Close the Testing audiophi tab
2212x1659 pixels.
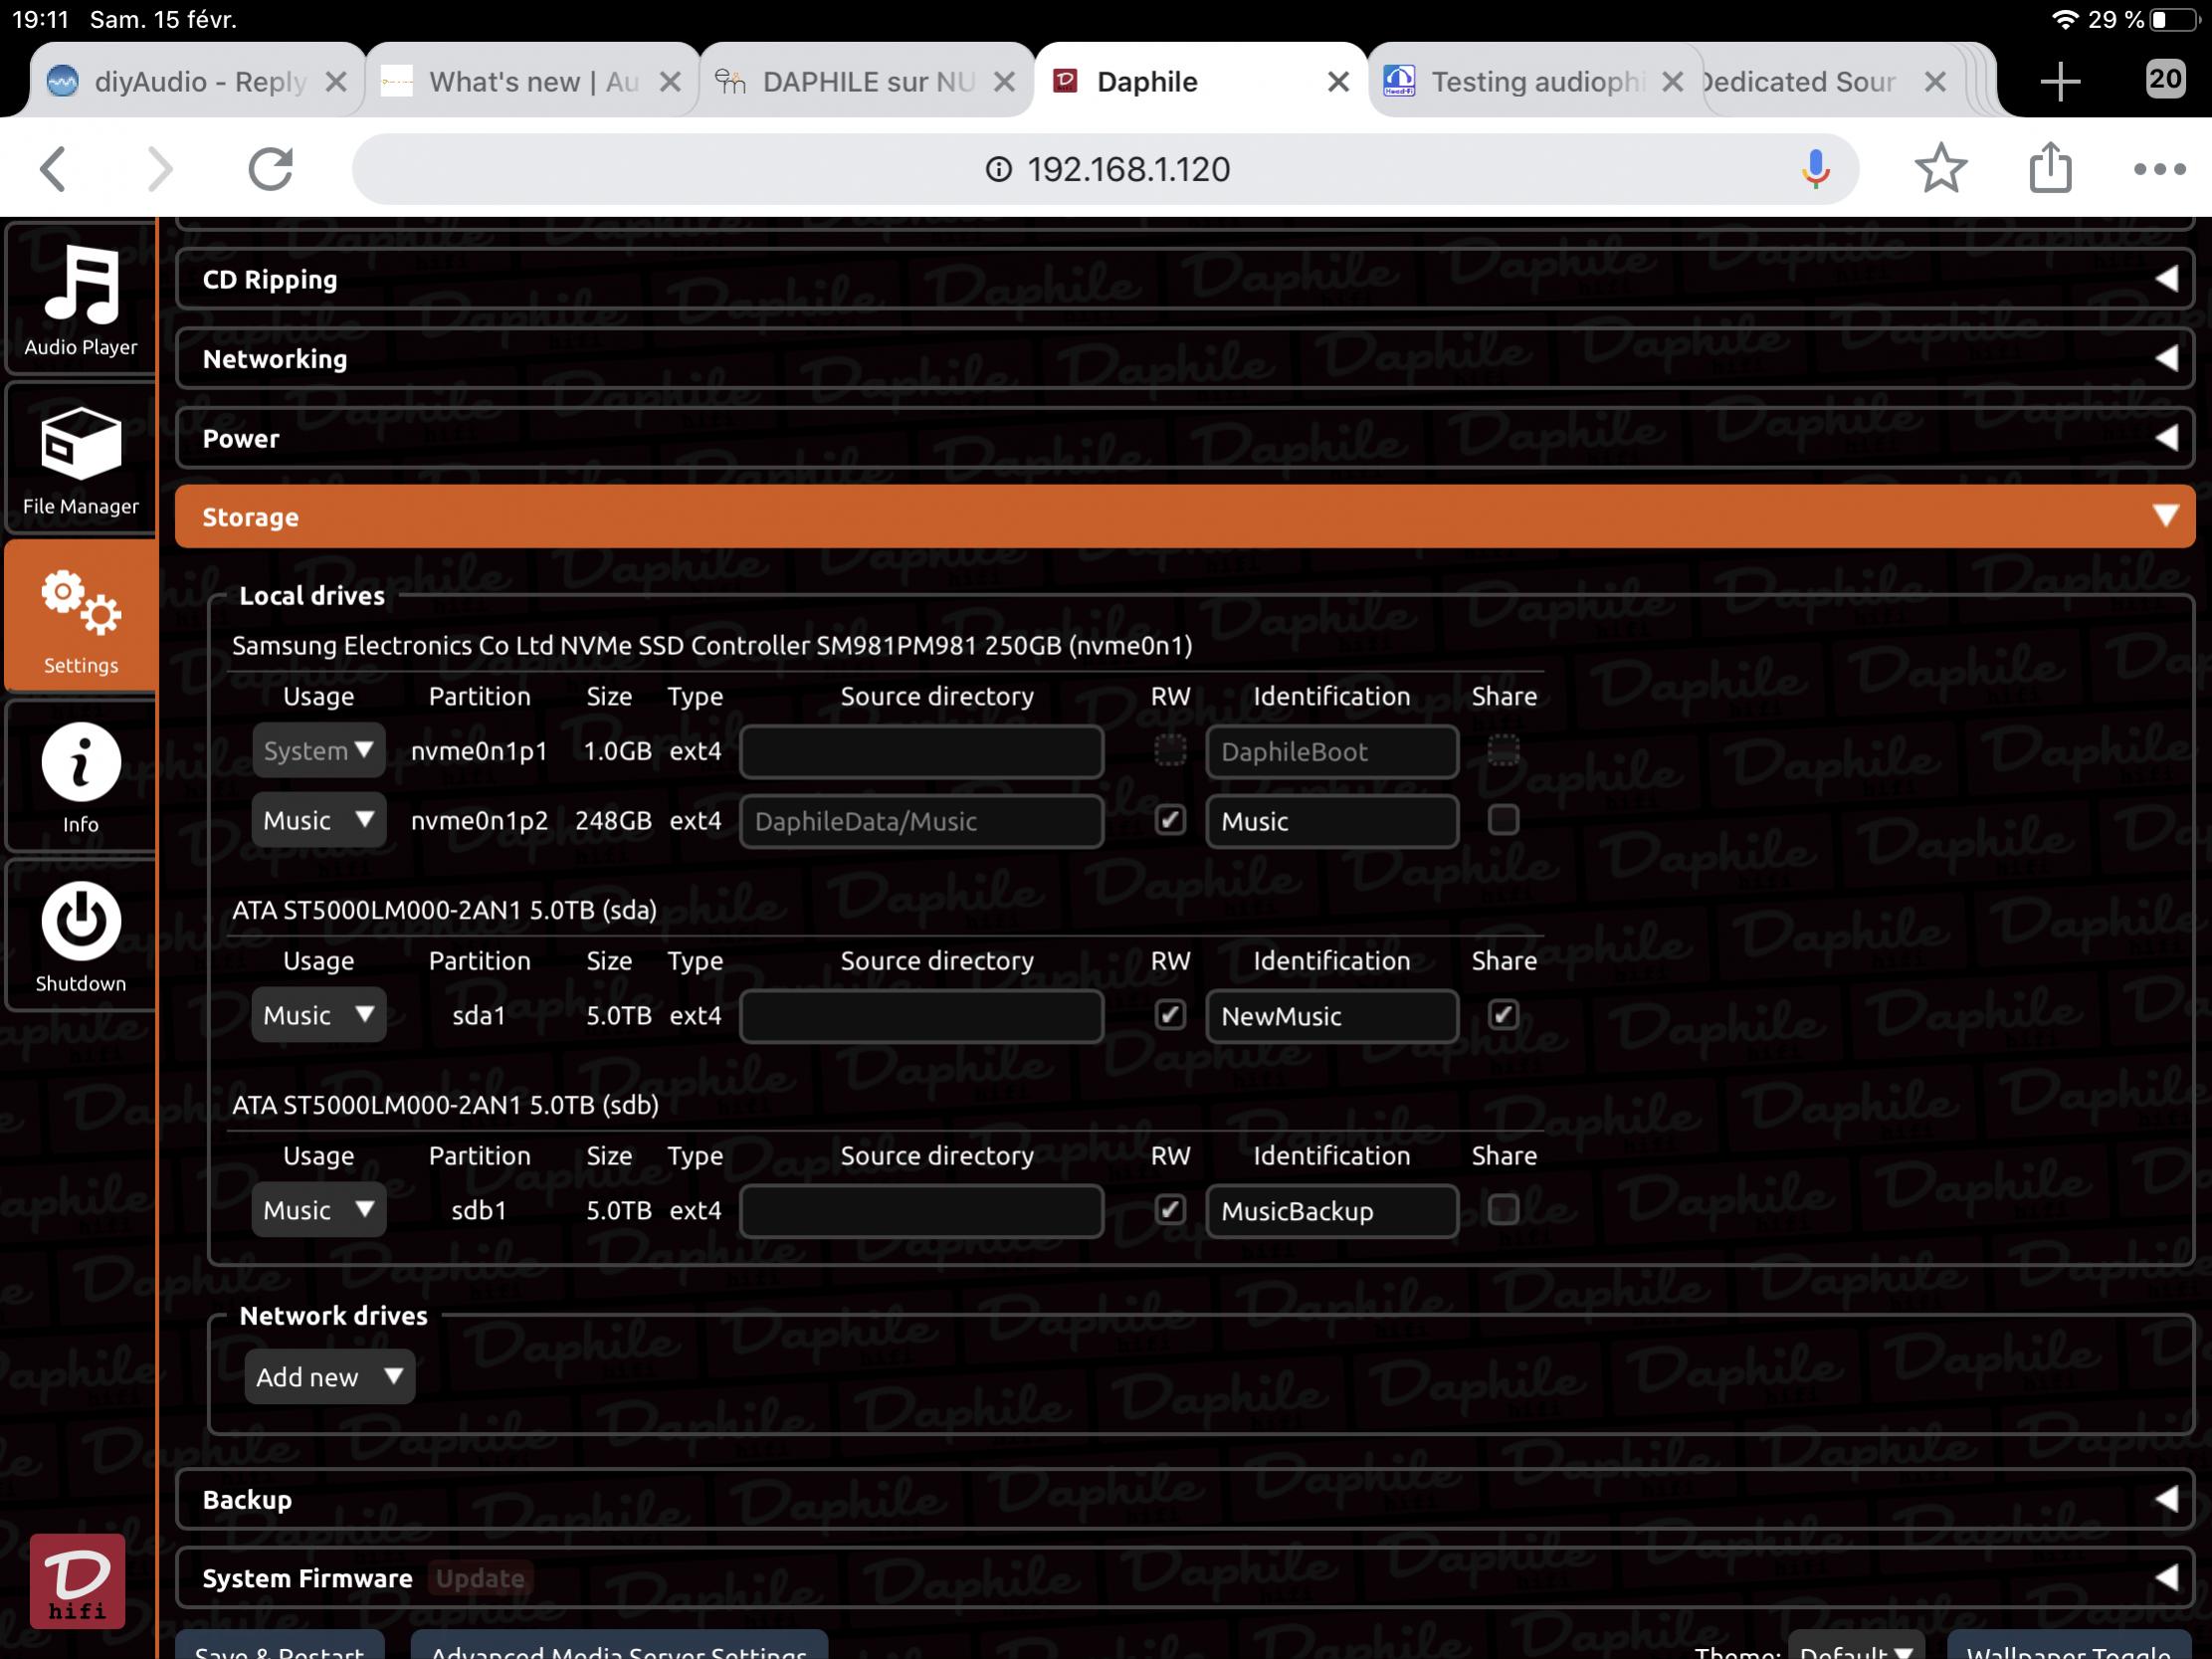click(x=1672, y=82)
